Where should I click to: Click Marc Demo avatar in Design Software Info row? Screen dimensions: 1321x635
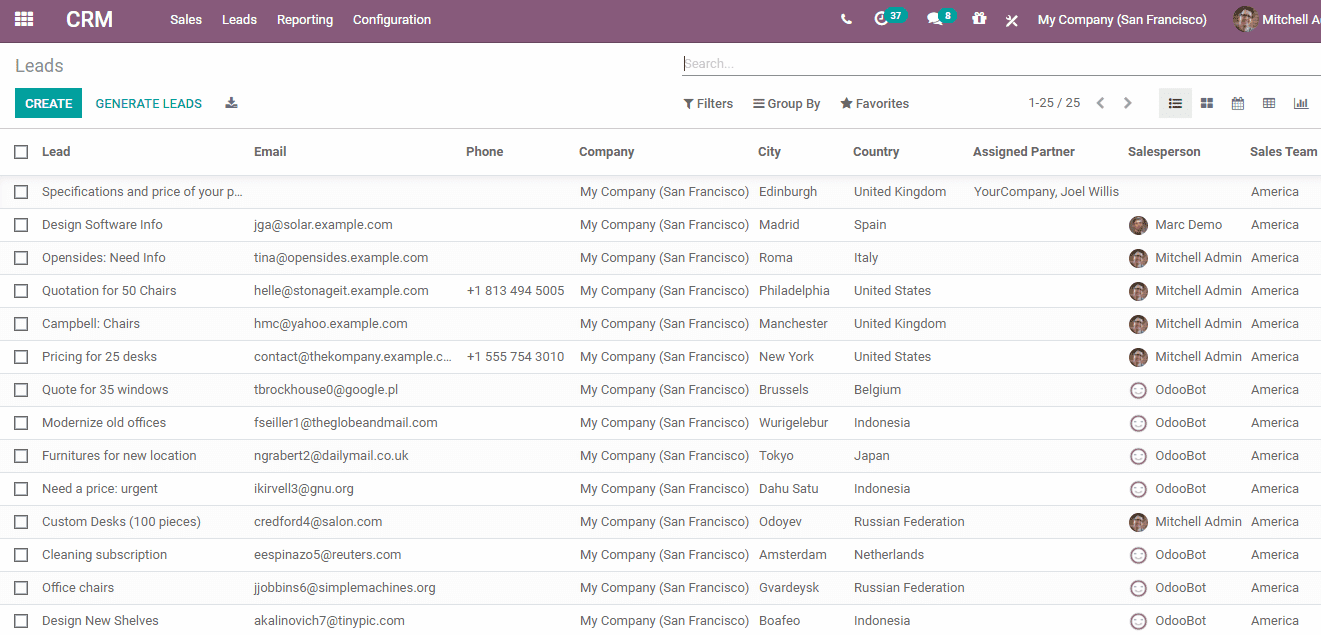1138,225
